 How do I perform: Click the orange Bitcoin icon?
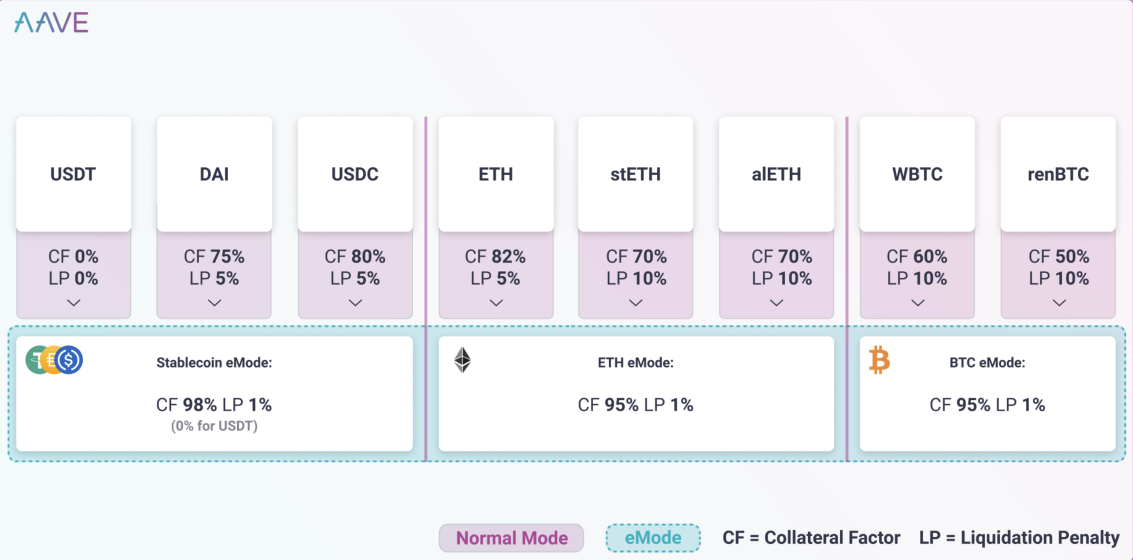[879, 360]
